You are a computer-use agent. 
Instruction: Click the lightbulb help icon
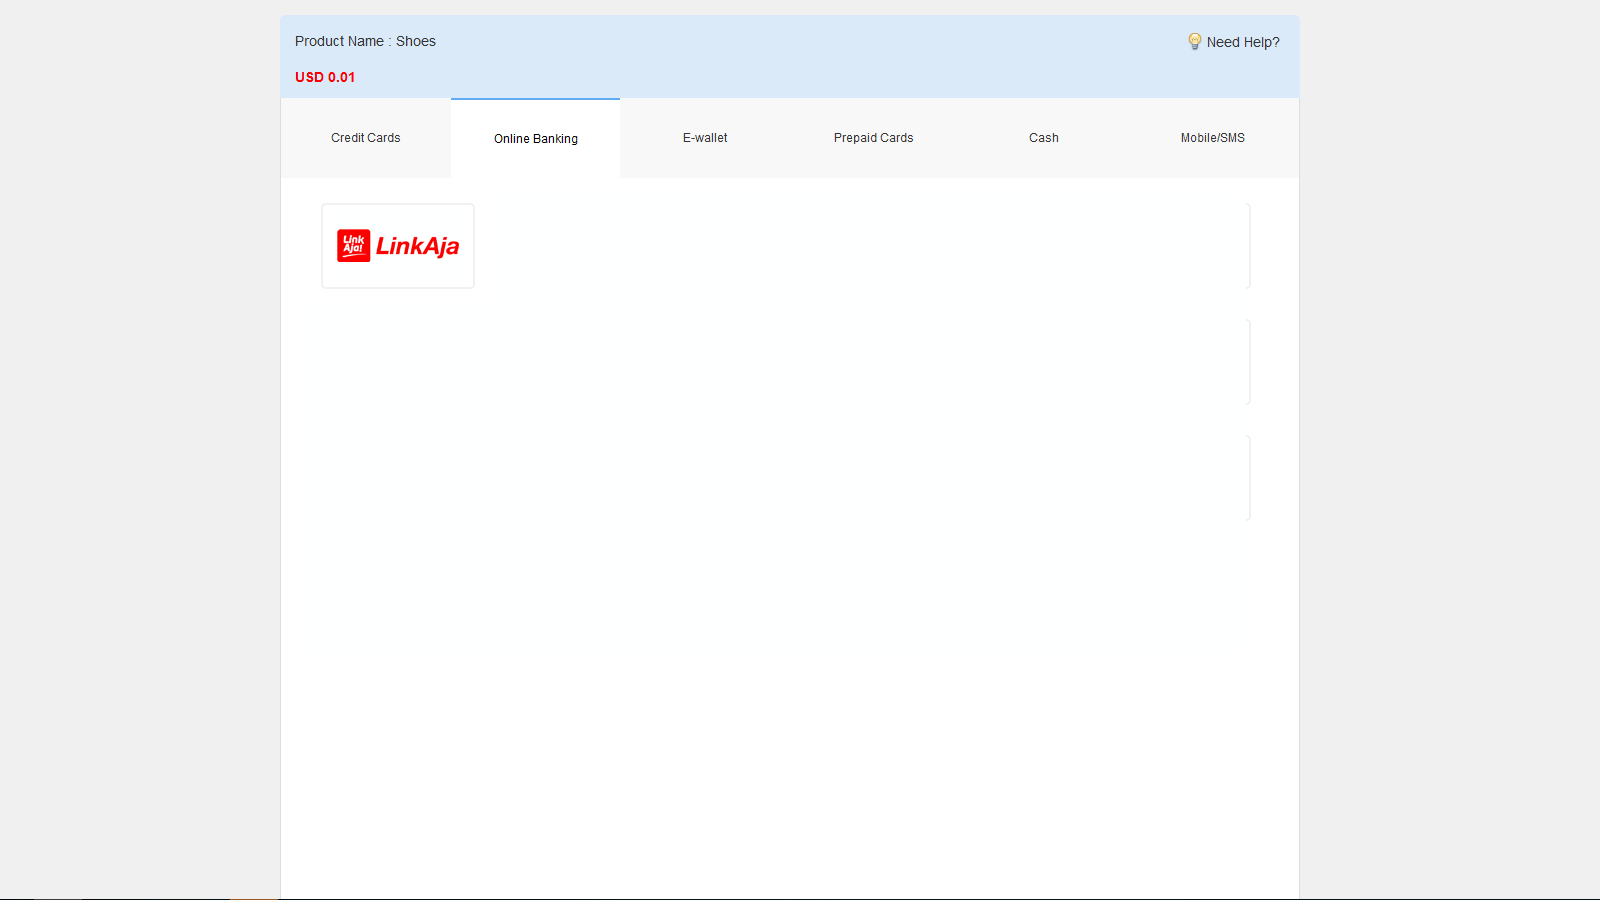click(1194, 41)
